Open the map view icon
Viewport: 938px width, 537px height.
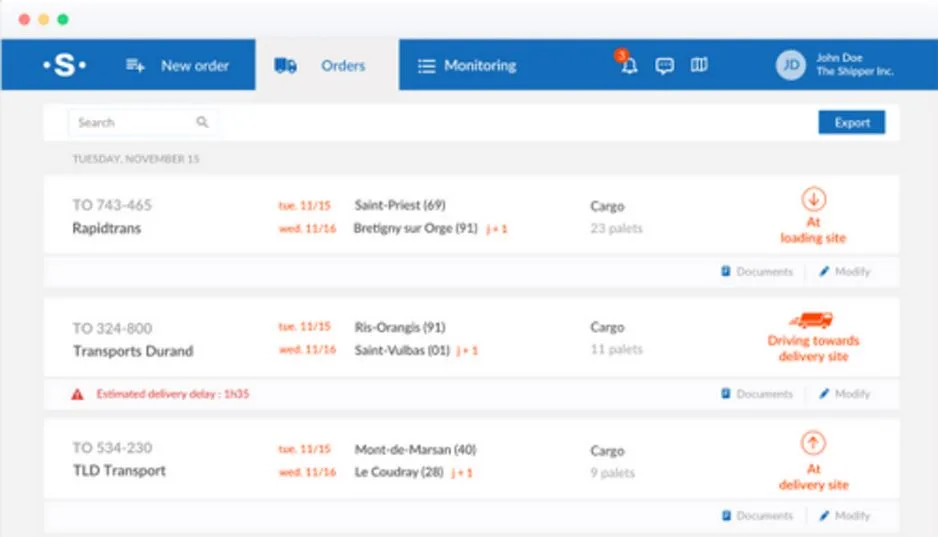(699, 65)
